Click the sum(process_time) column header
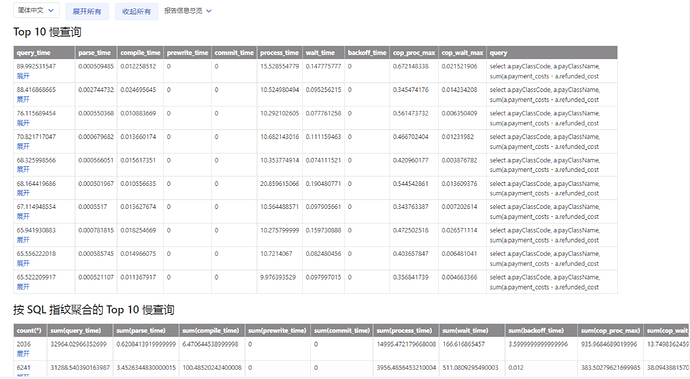 (x=406, y=330)
